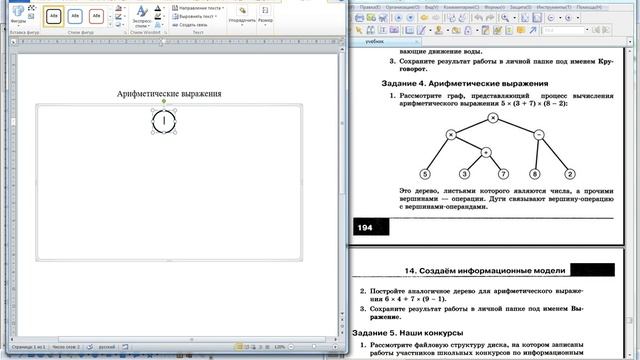Screen dimensions: 640x360
Task: Apply the black outline shape style
Action: pos(53,16)
